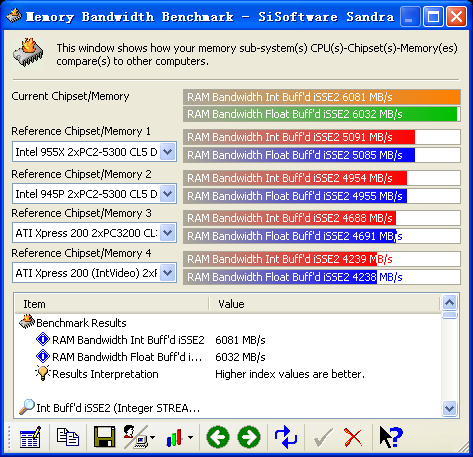The image size is (473, 457).
Task: Click results list scroll up arrow
Action: (x=450, y=303)
